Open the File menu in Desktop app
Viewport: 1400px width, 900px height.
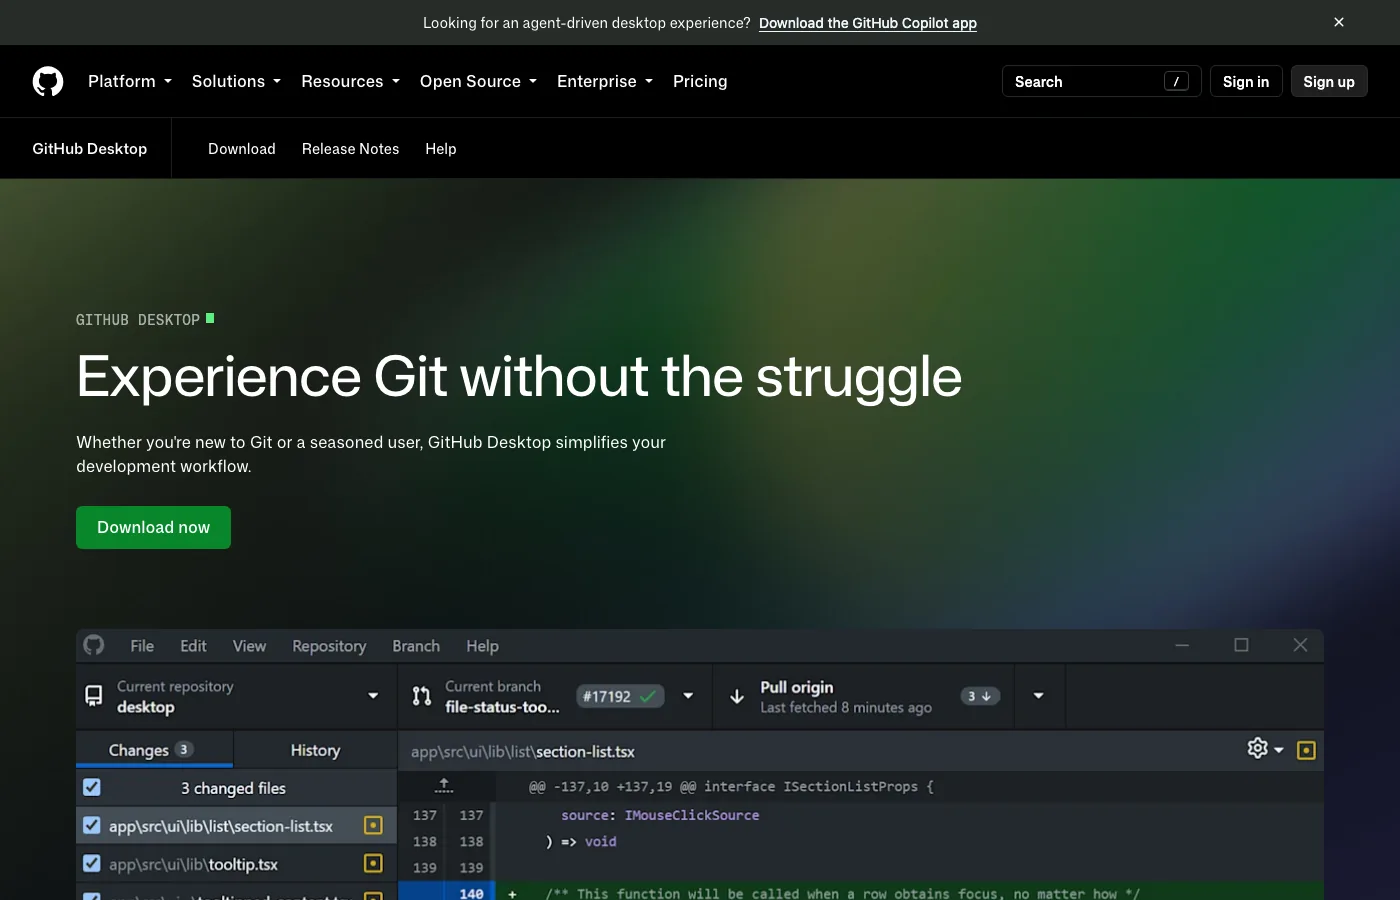pos(142,646)
